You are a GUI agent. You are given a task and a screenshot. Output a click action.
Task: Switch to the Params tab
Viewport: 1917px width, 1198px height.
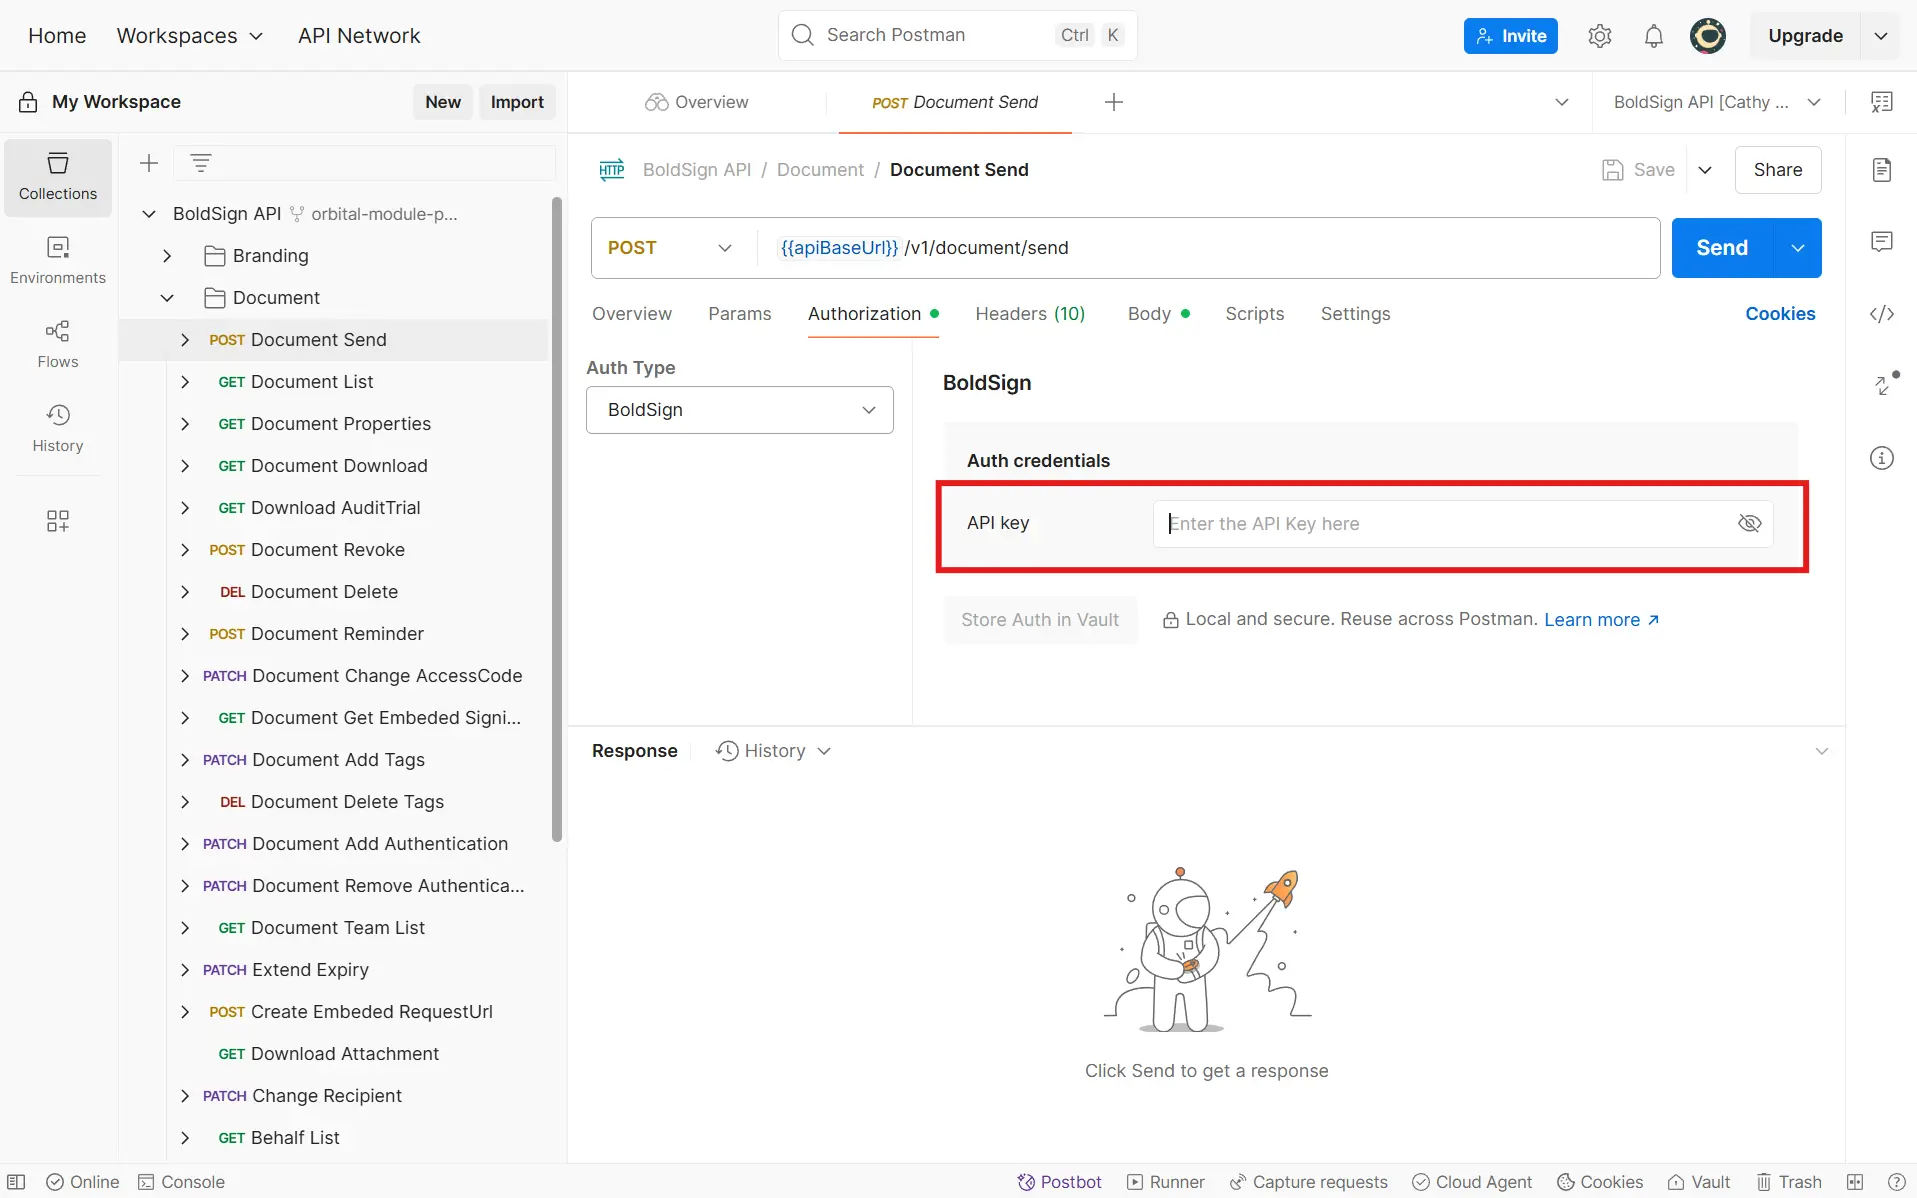tap(740, 314)
